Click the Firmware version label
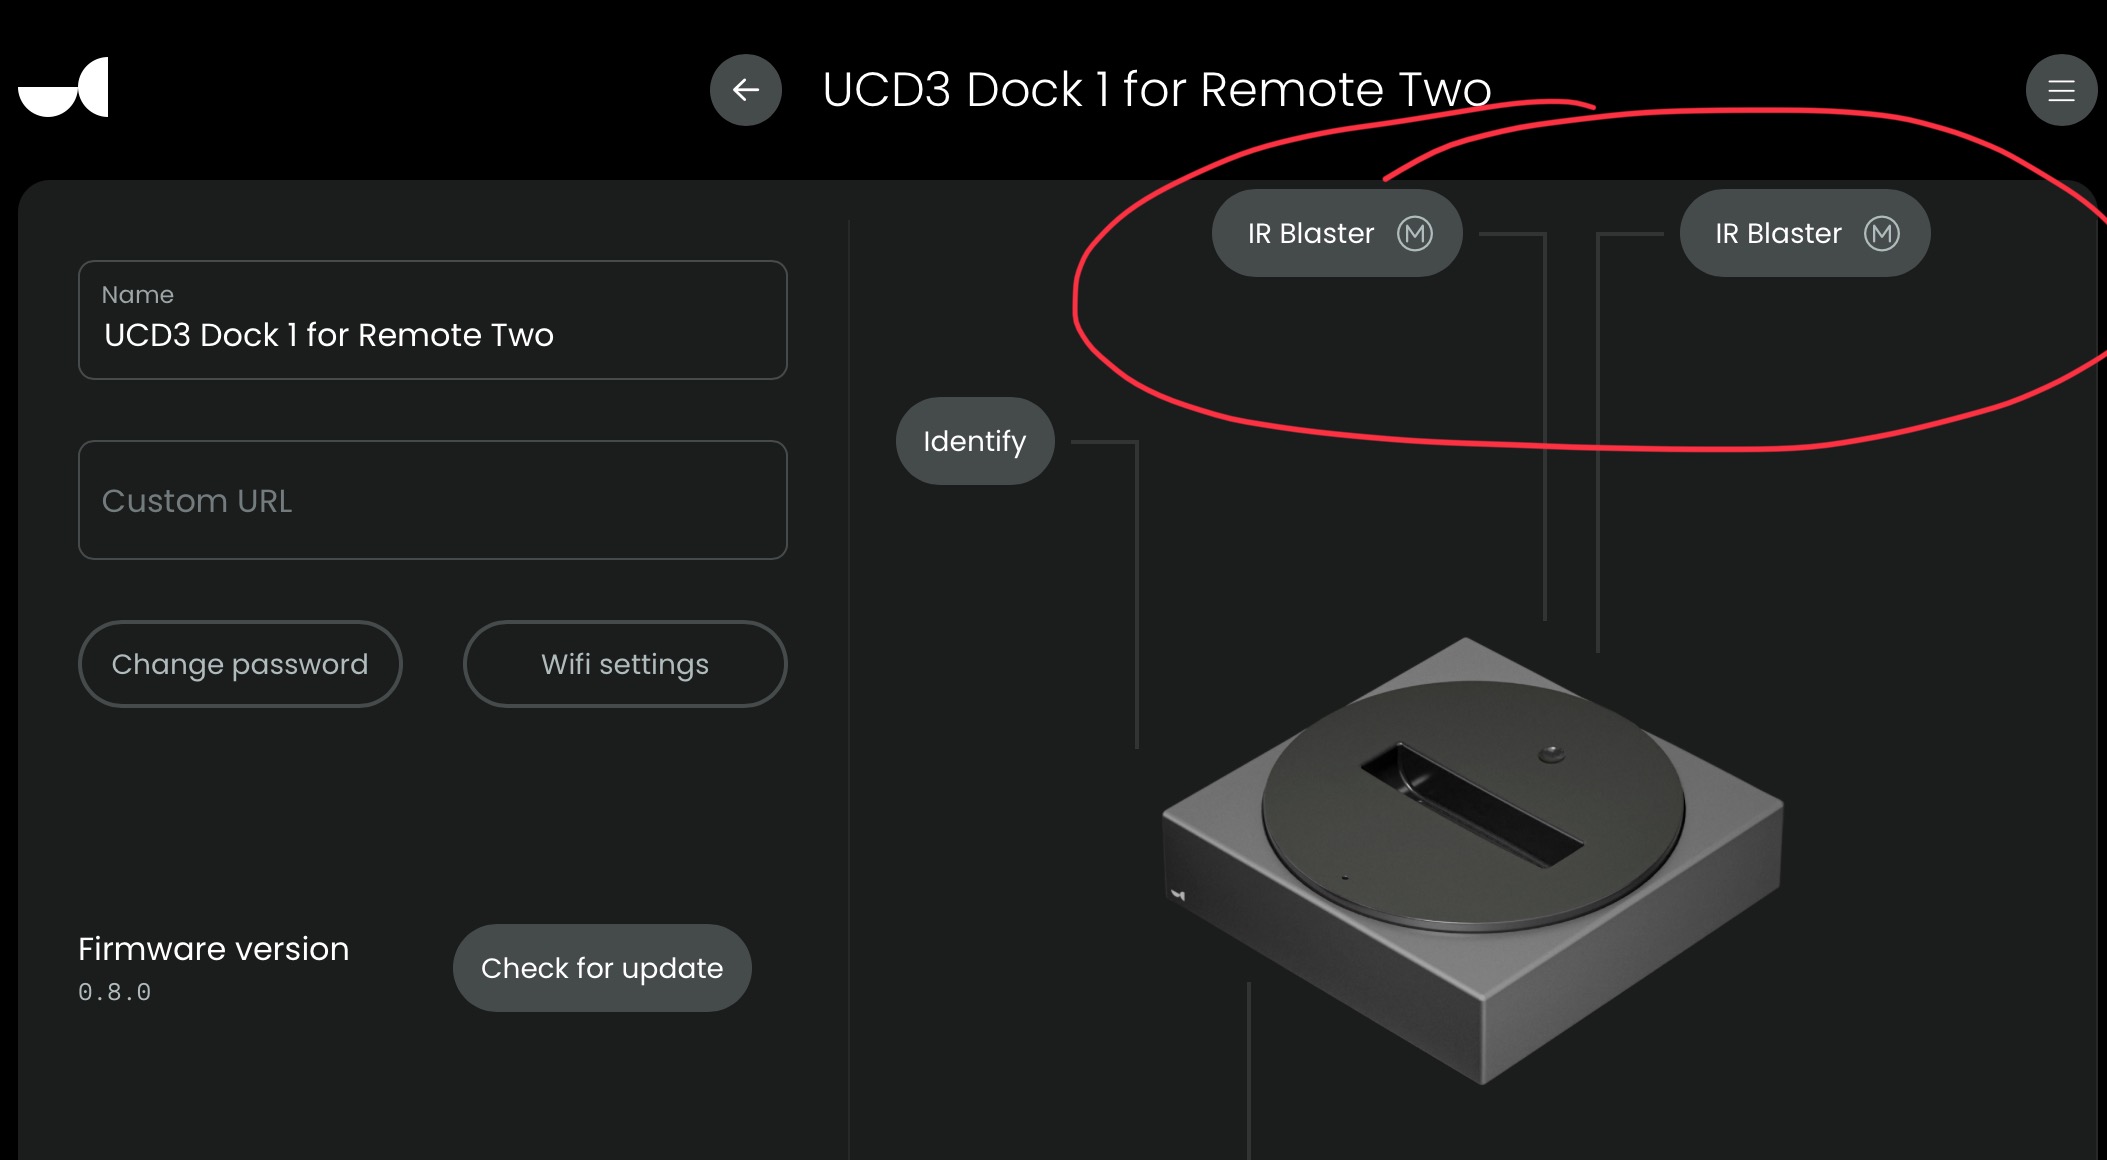 coord(214,948)
